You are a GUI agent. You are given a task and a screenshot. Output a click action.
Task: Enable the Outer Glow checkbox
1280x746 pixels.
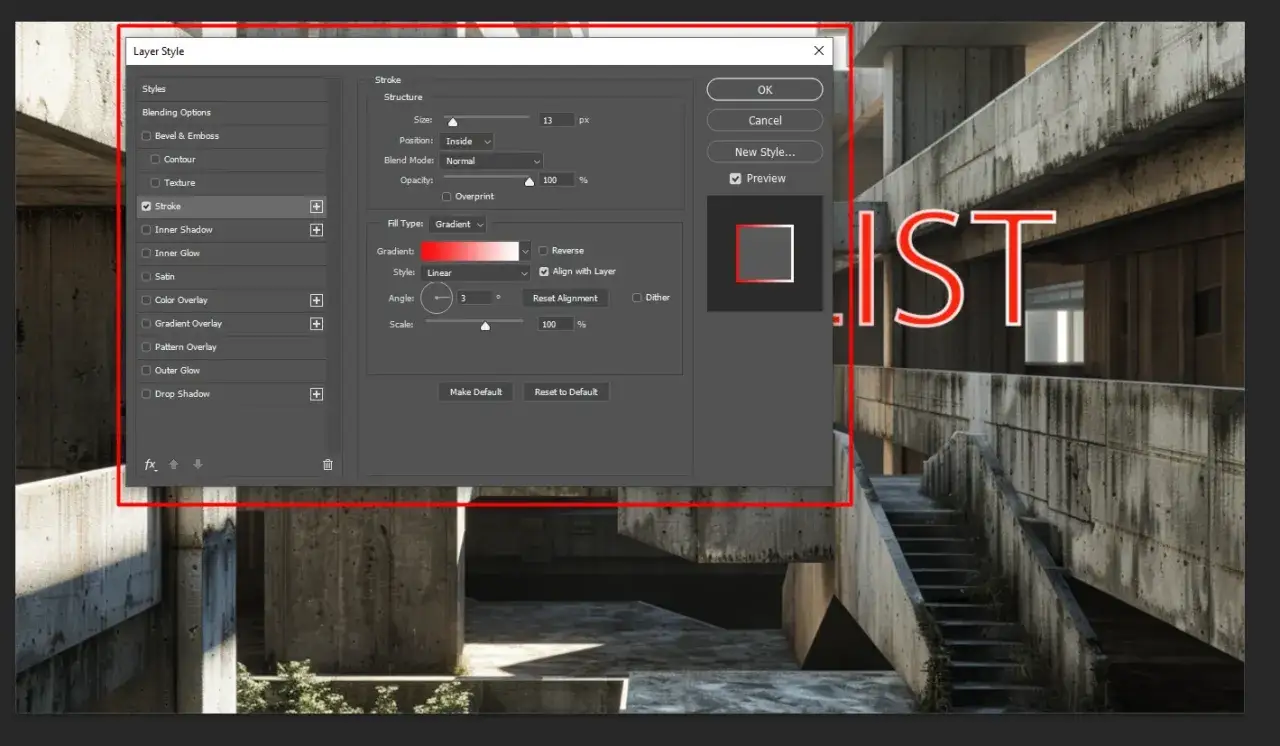click(147, 371)
